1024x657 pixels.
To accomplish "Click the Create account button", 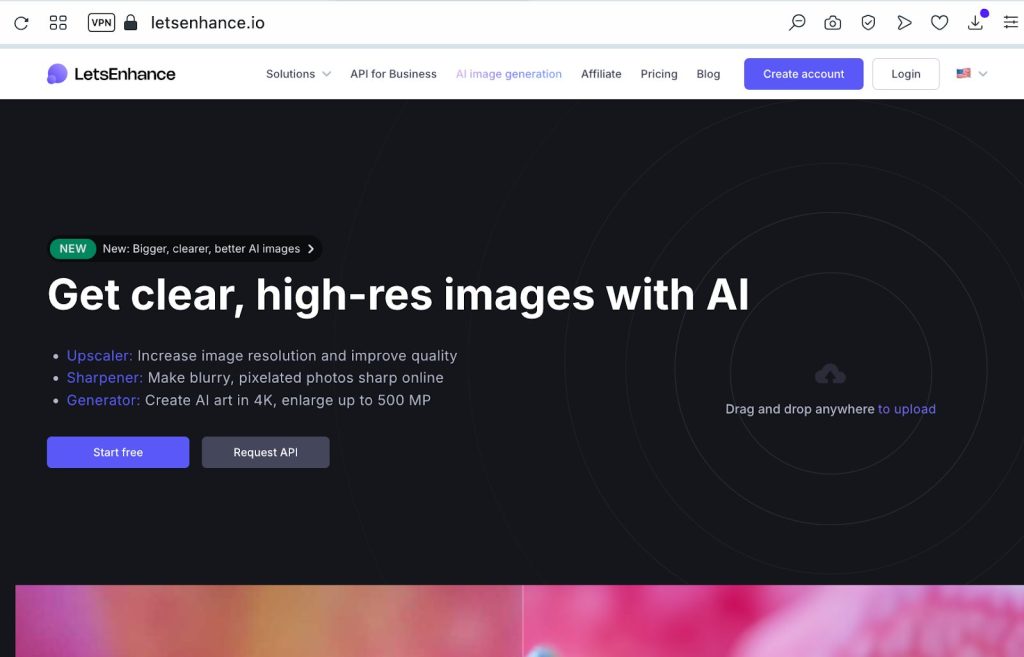I will pyautogui.click(x=803, y=74).
